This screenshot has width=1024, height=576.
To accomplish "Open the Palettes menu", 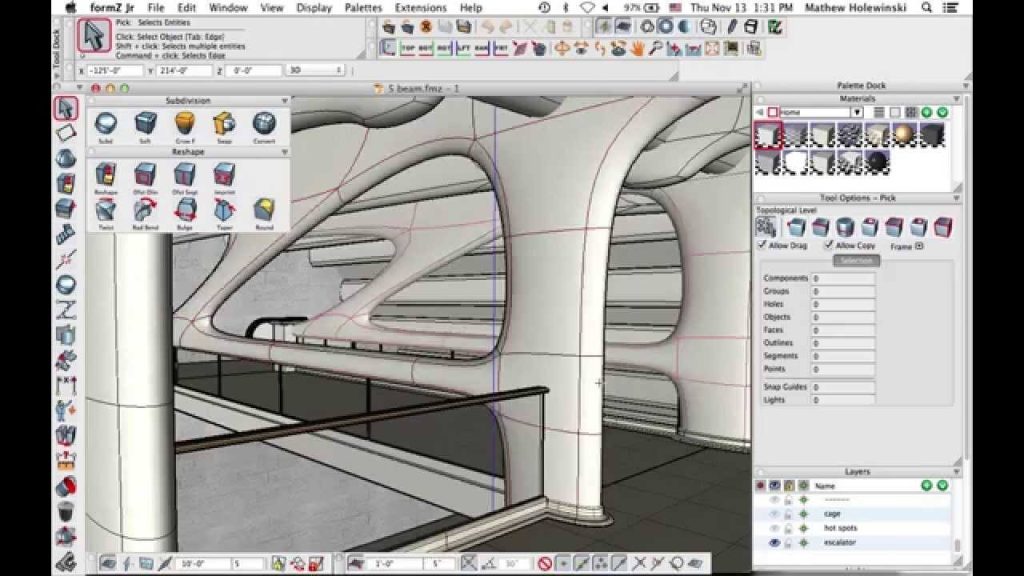I will point(363,8).
